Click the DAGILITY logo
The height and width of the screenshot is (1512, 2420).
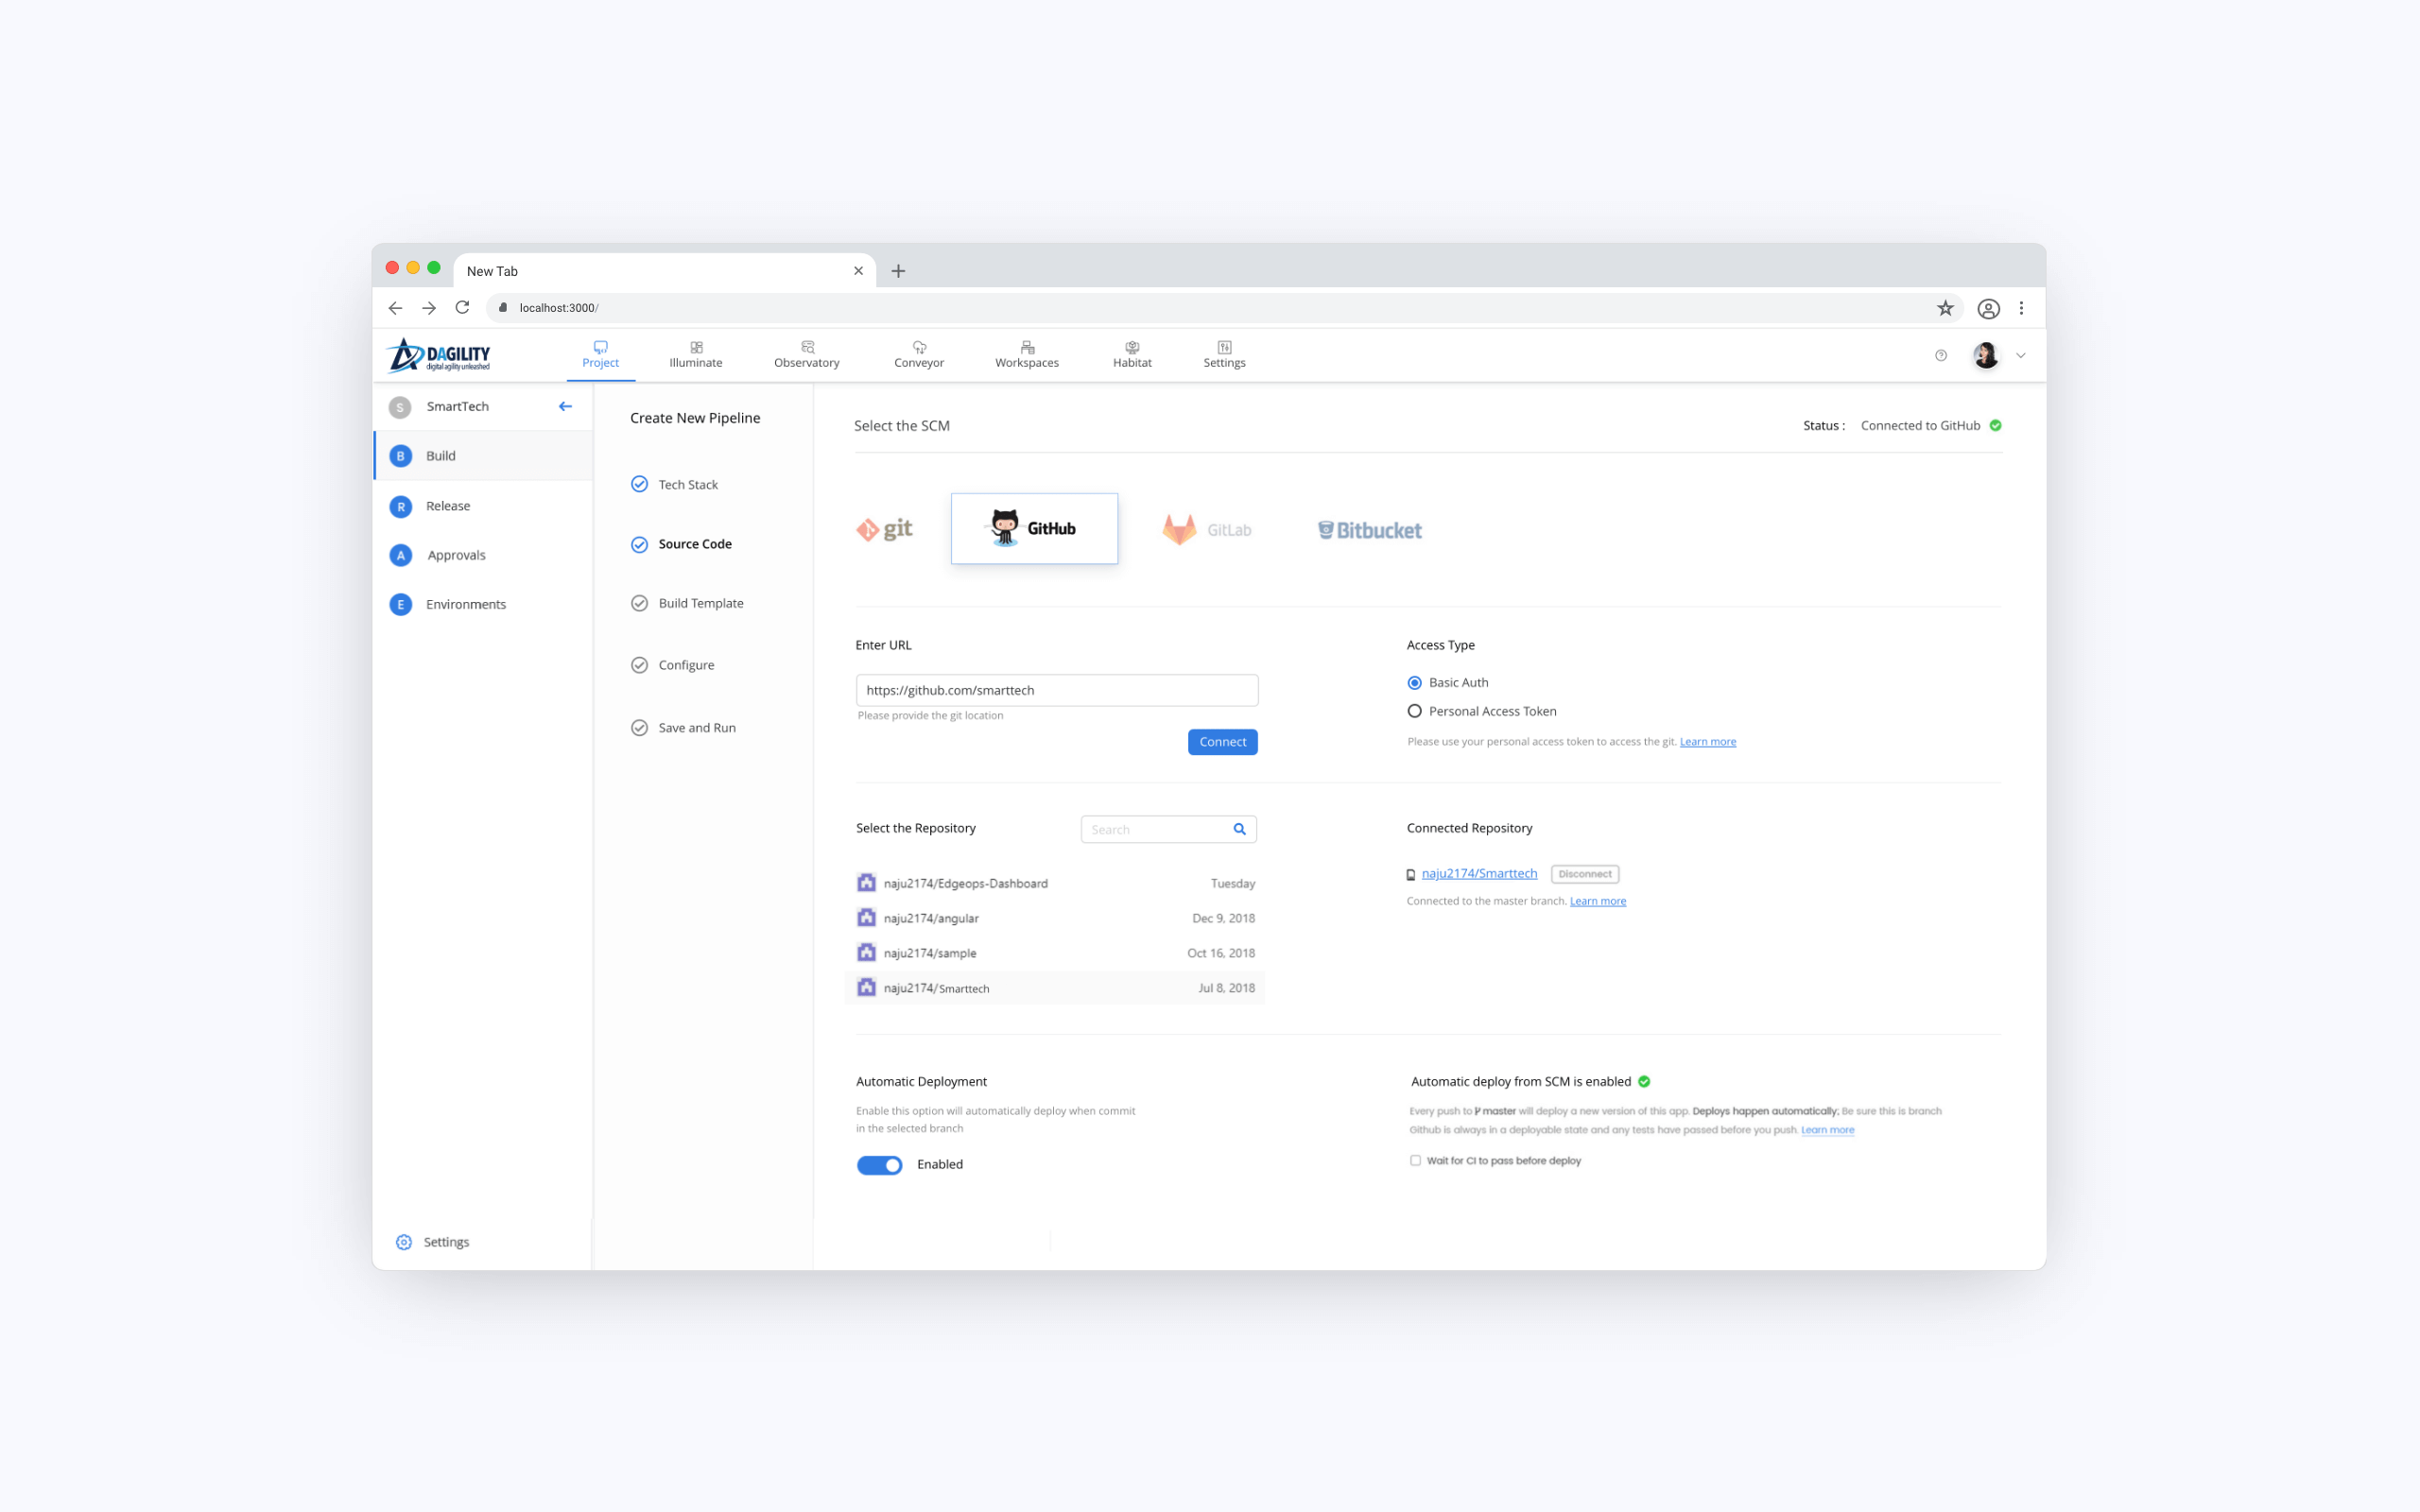click(439, 355)
